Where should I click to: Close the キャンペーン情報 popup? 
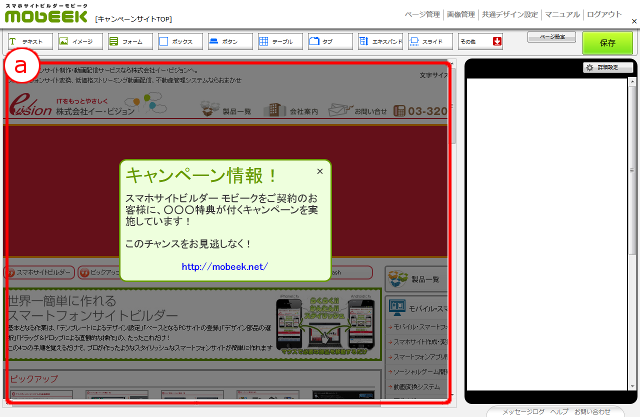320,171
